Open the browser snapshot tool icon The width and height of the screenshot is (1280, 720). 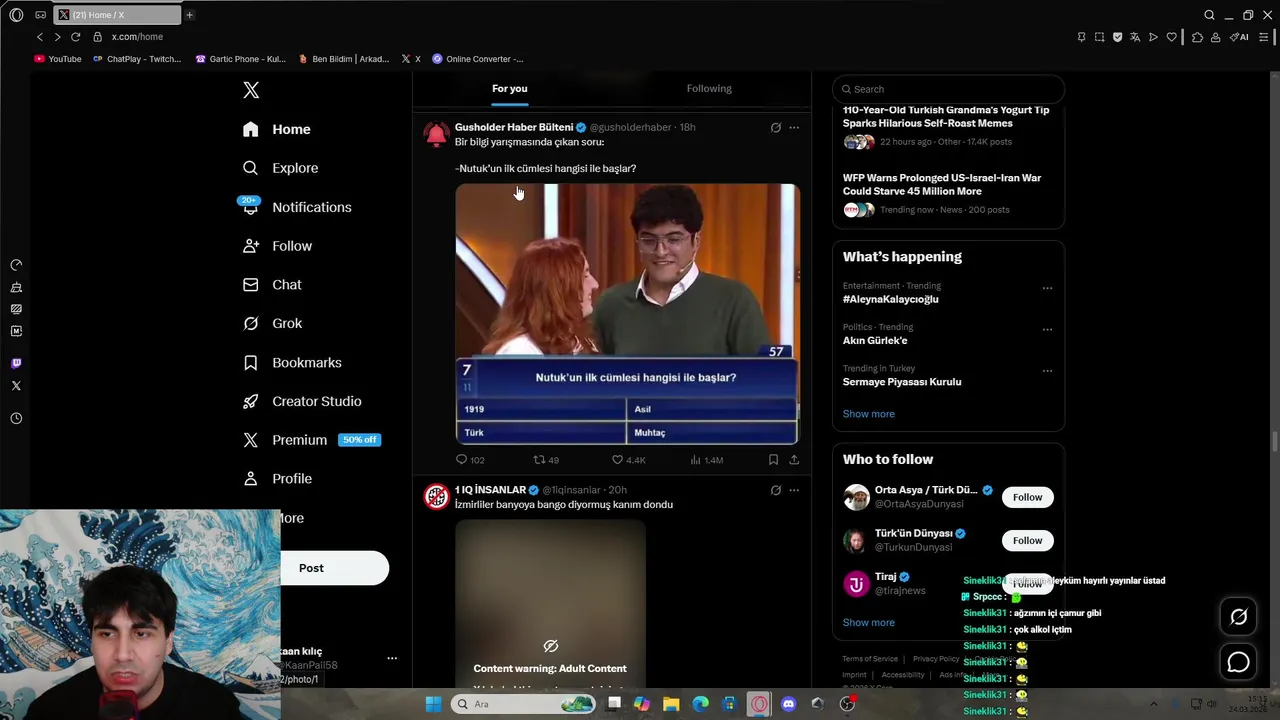[1099, 37]
